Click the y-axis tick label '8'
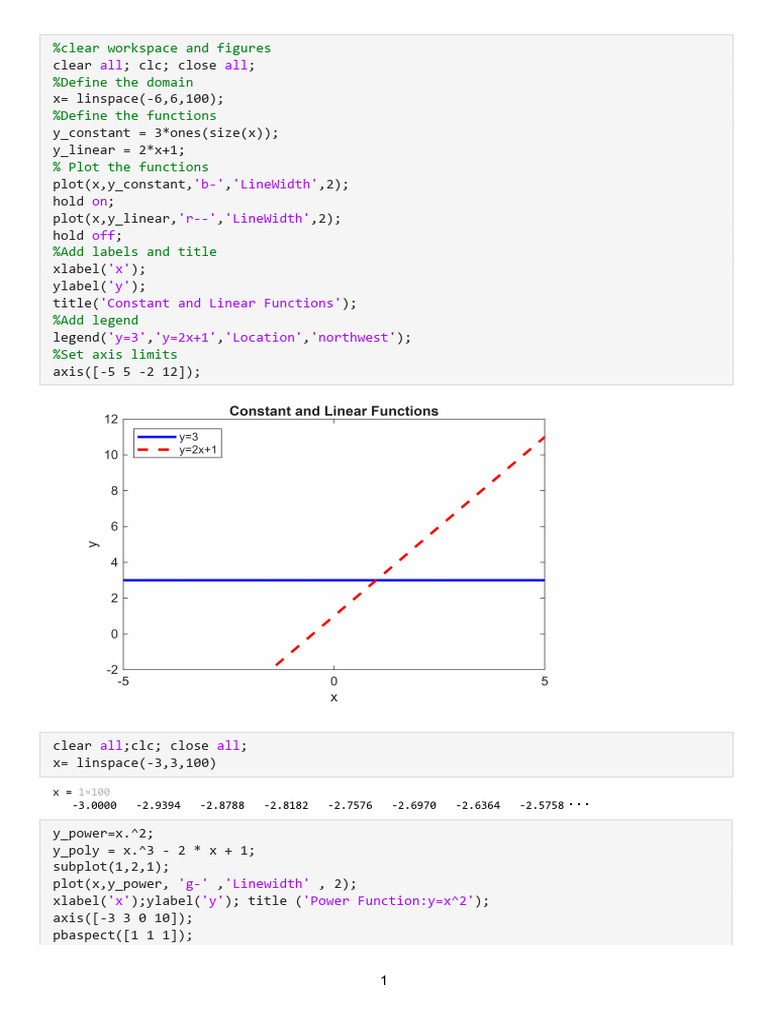 [x=114, y=490]
